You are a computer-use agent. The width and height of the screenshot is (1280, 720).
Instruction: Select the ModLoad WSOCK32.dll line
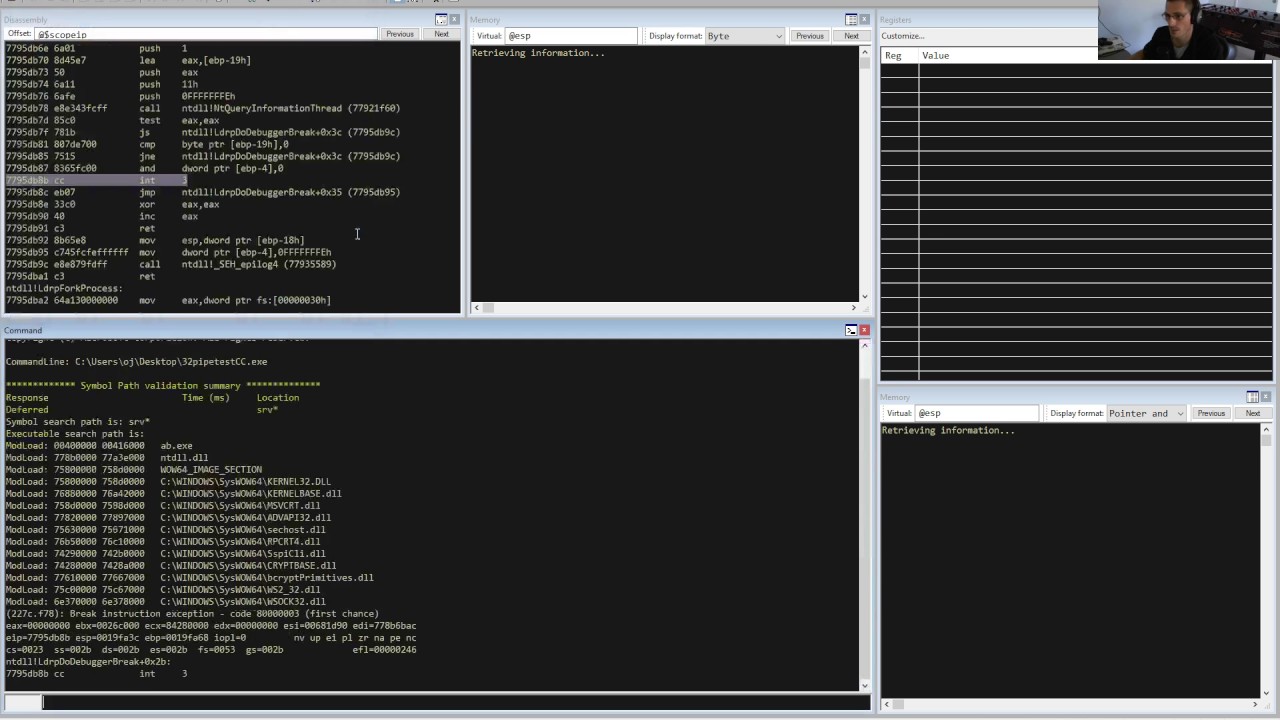(165, 602)
